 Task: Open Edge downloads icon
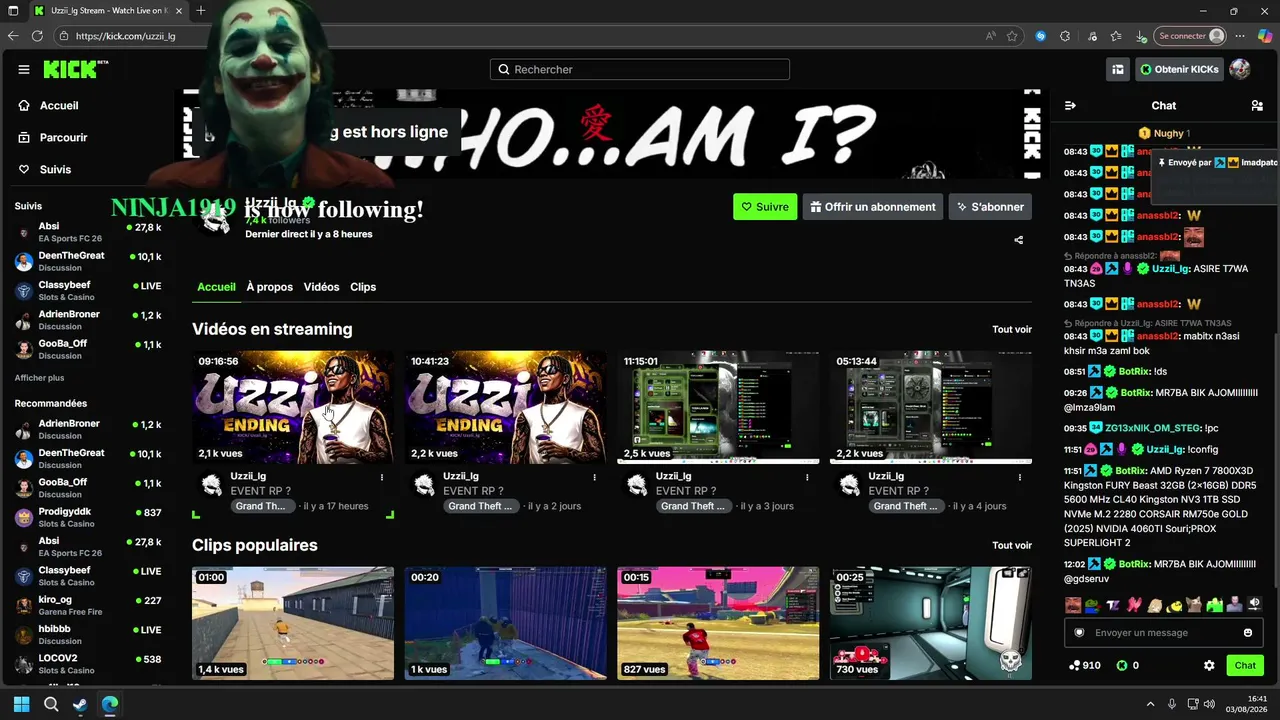(x=1141, y=36)
